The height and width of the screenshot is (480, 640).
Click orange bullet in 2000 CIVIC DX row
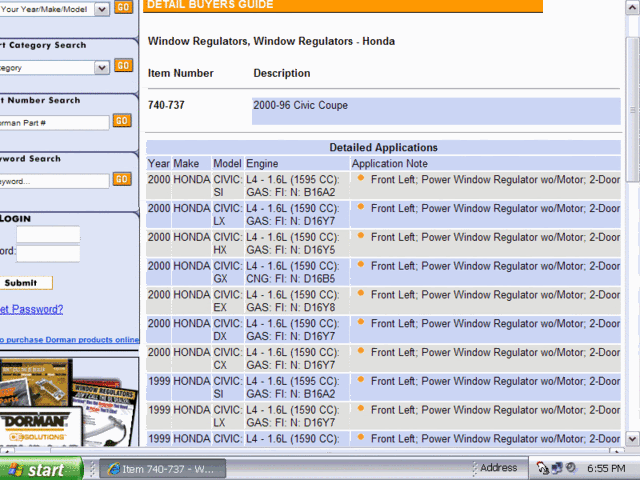tap(361, 322)
